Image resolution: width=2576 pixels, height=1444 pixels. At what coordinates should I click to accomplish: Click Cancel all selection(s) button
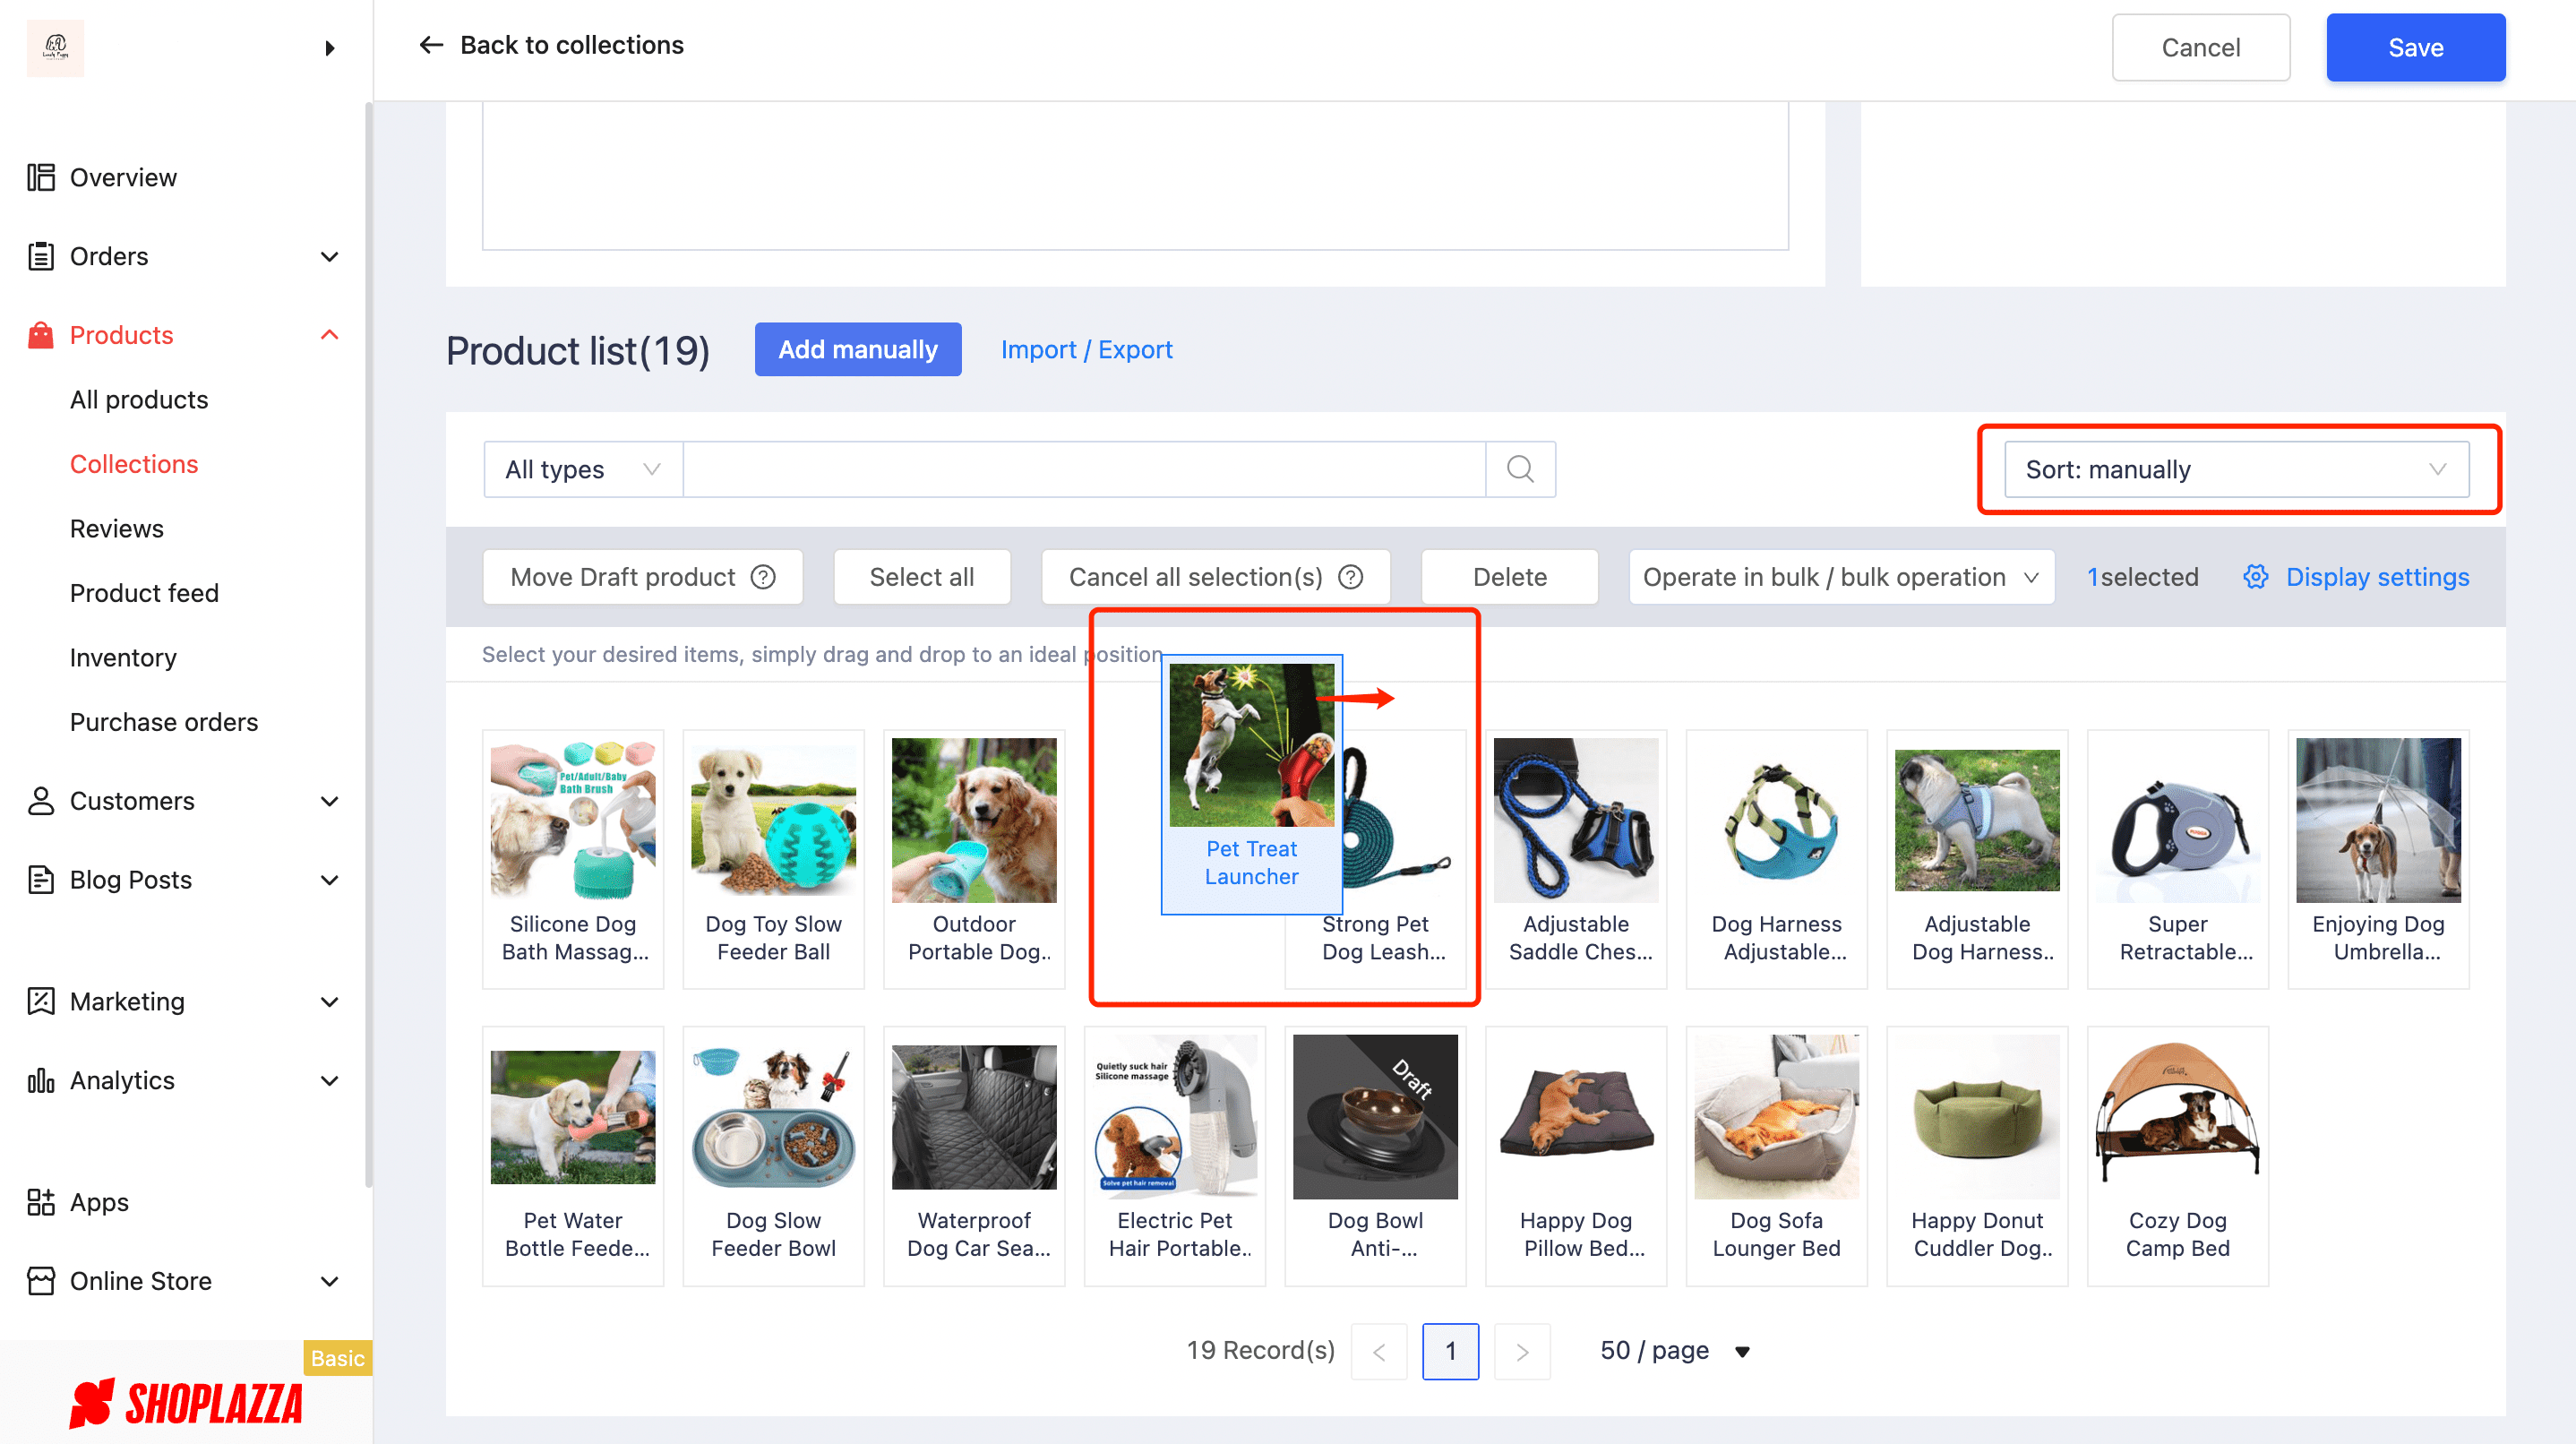pos(1215,577)
